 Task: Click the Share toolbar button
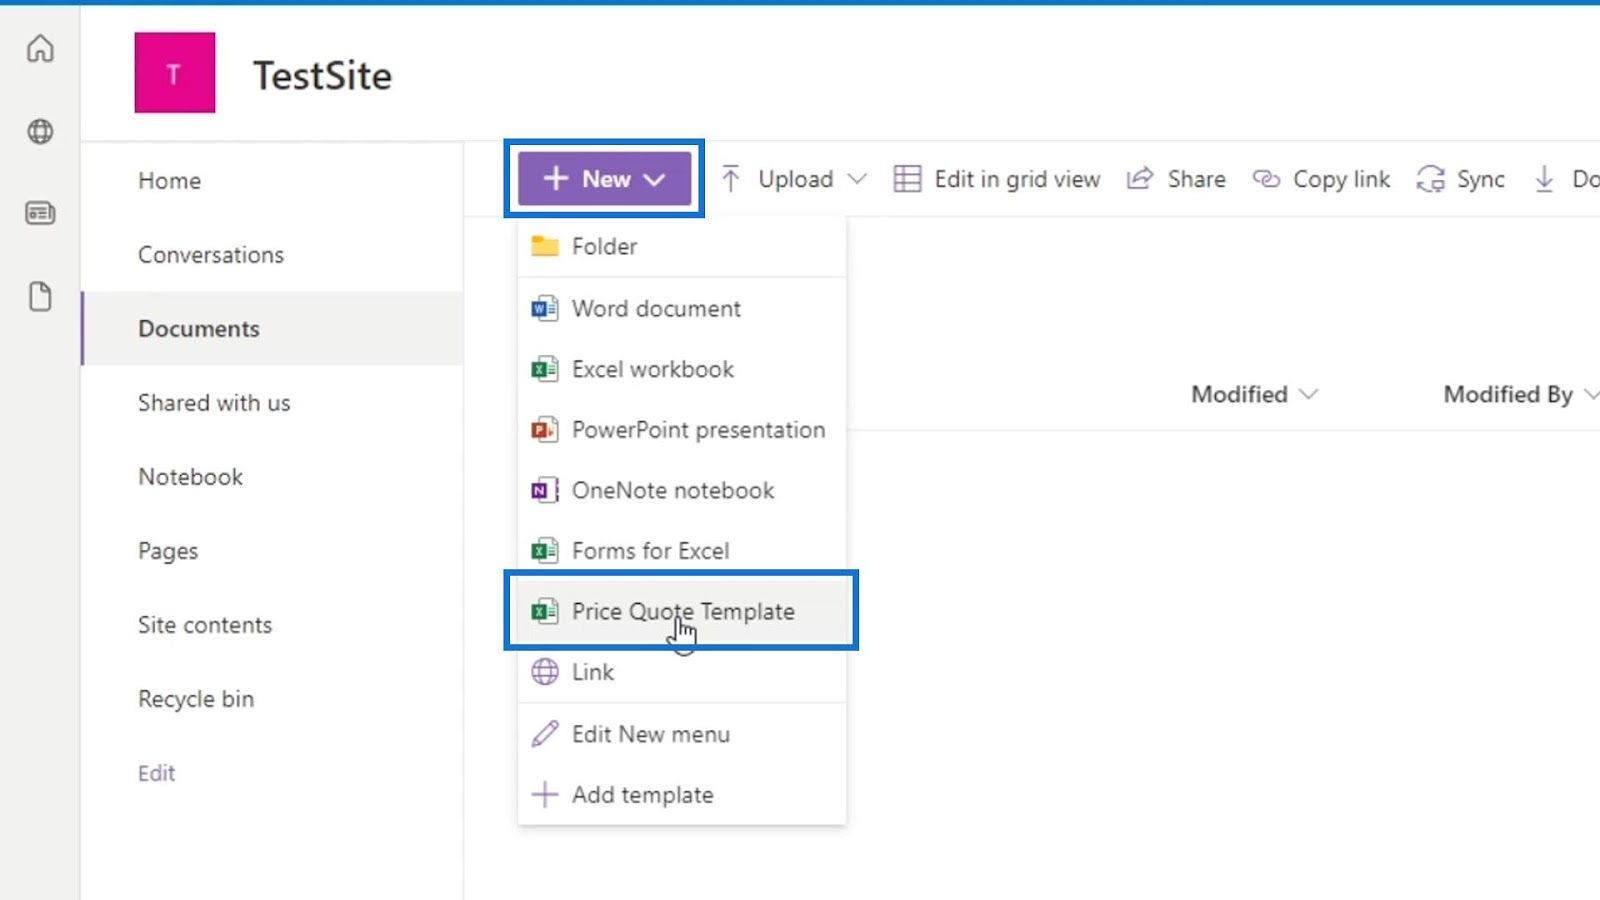click(x=1176, y=179)
